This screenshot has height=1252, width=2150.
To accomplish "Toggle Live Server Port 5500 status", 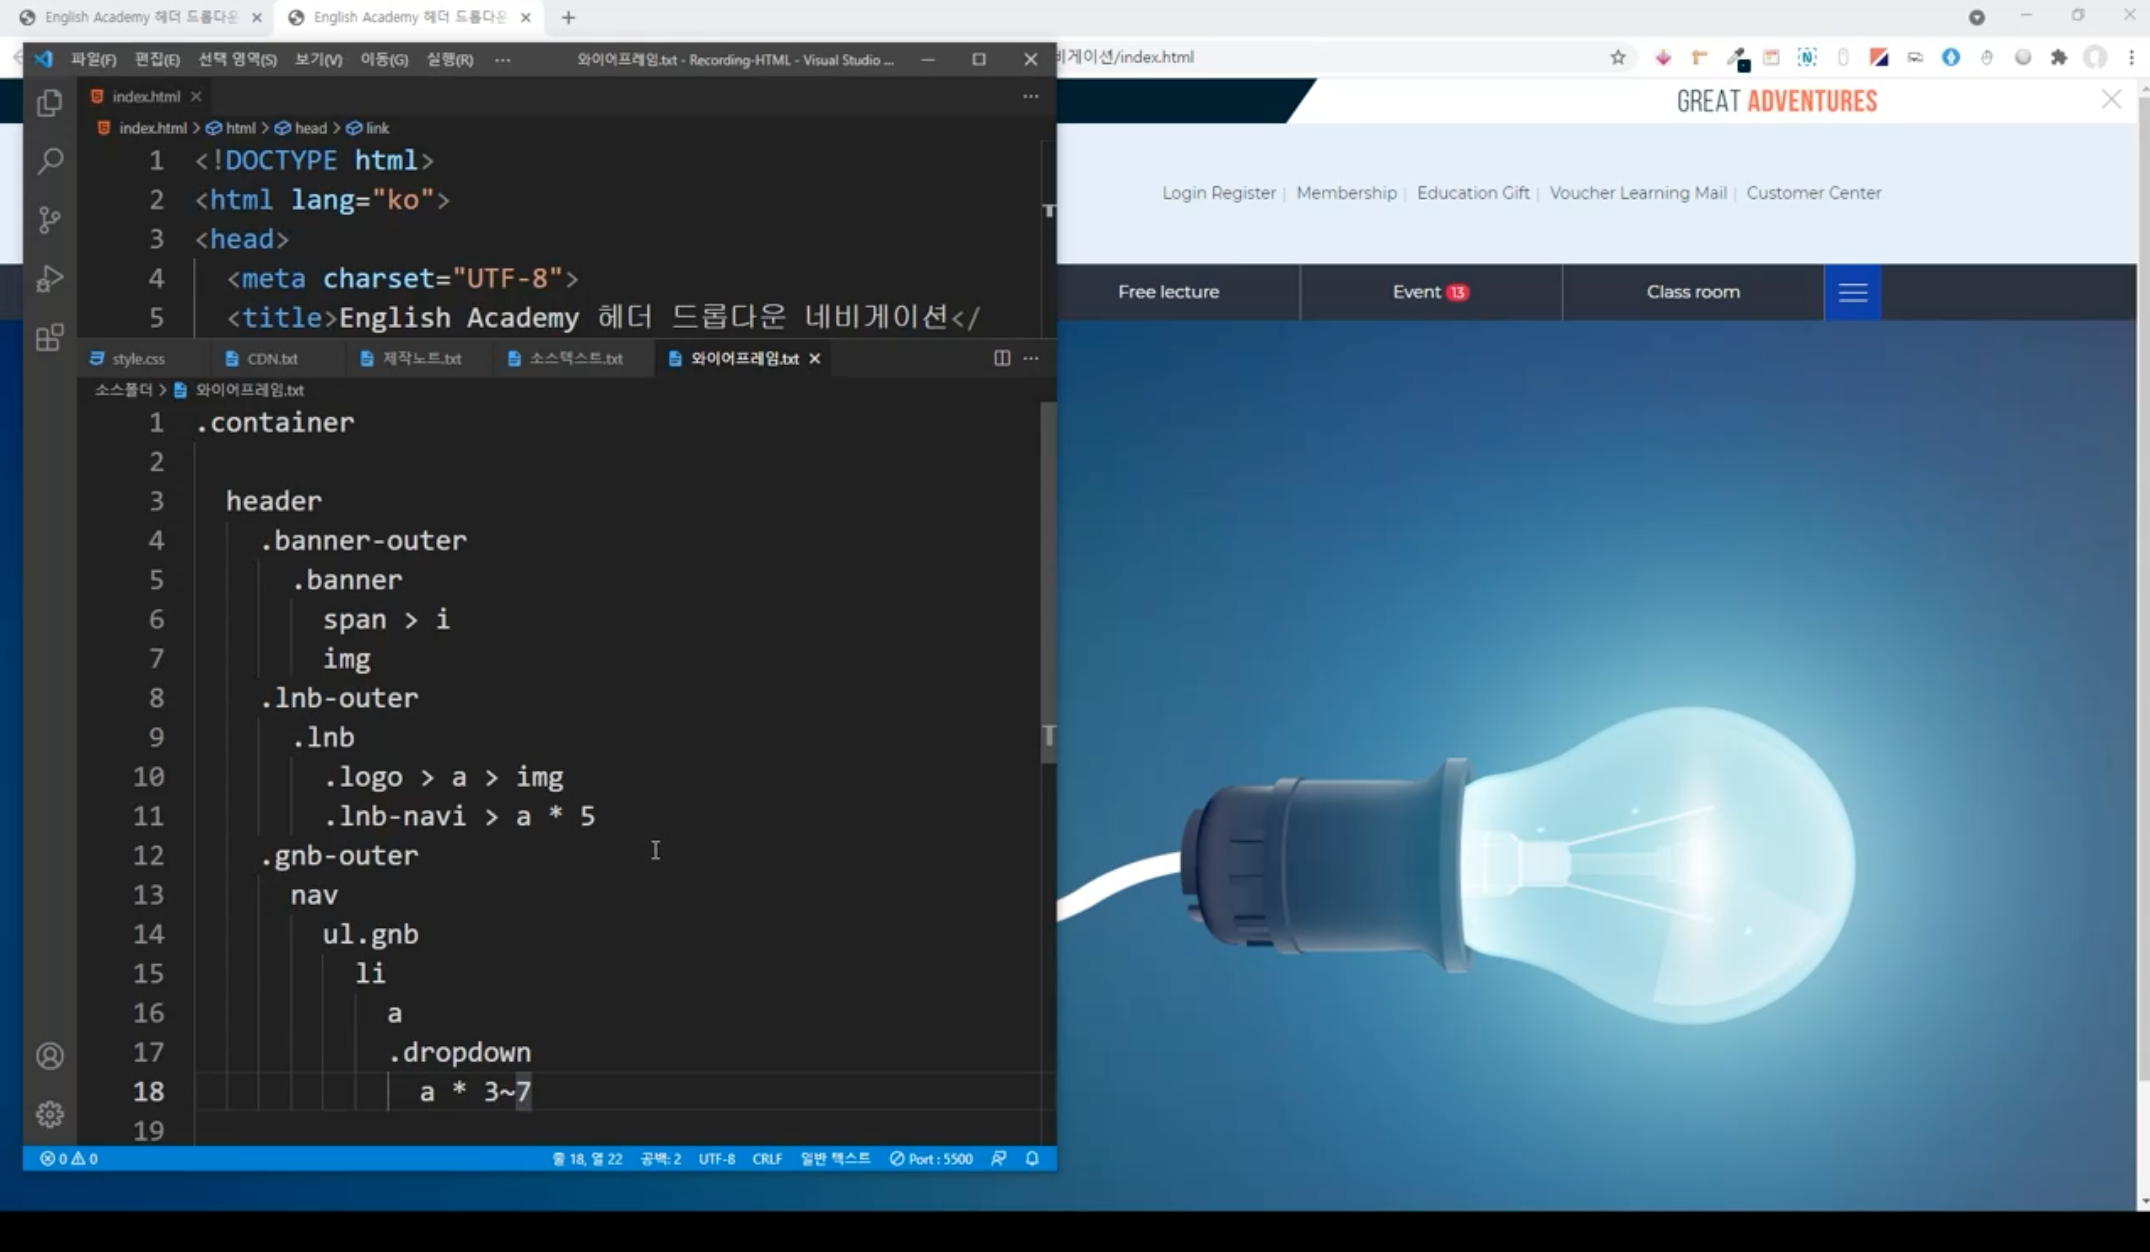I will point(930,1158).
